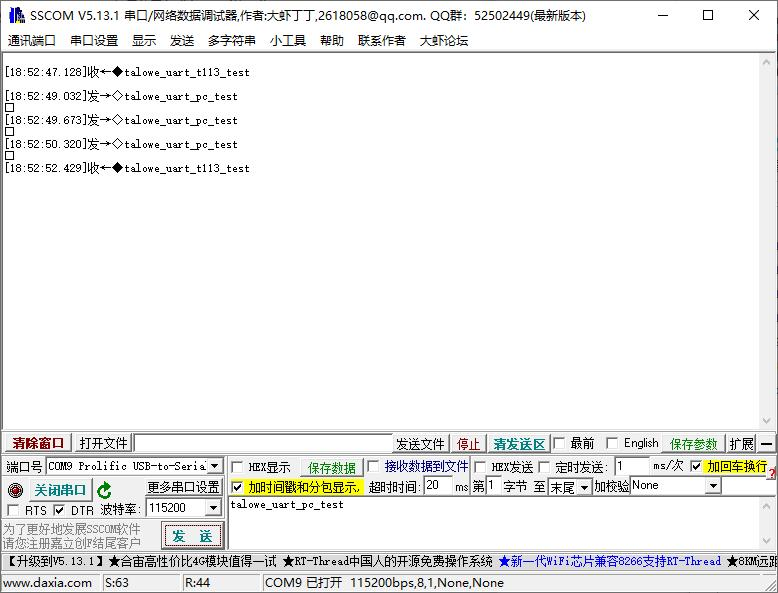Screen dimensions: 778x593
Task: Open the 发送 menu
Action: click(182, 40)
